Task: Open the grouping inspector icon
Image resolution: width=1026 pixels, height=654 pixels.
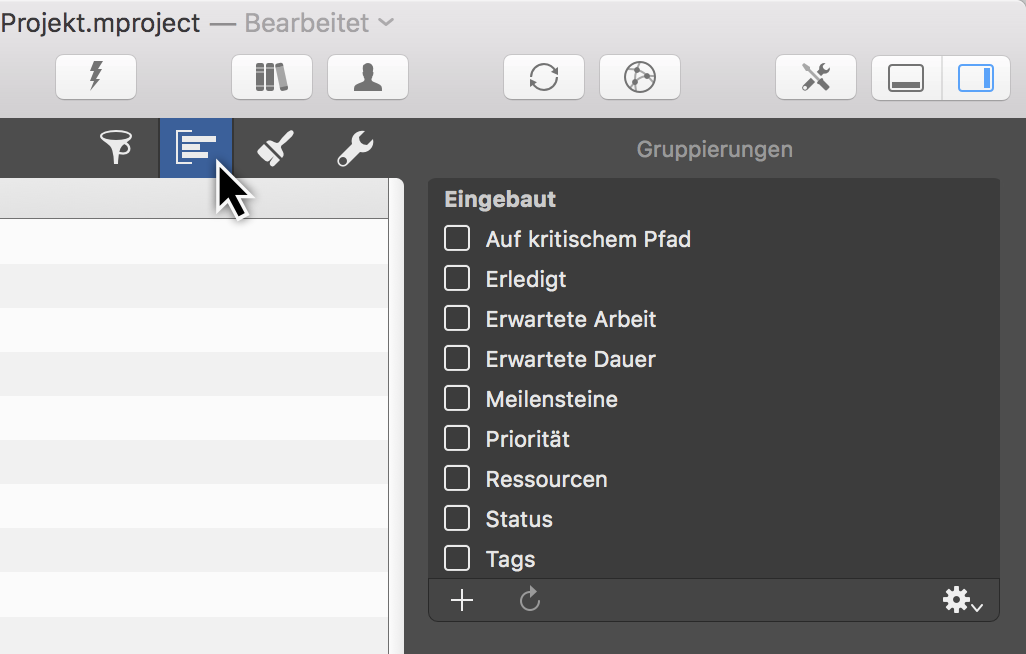Action: (195, 147)
